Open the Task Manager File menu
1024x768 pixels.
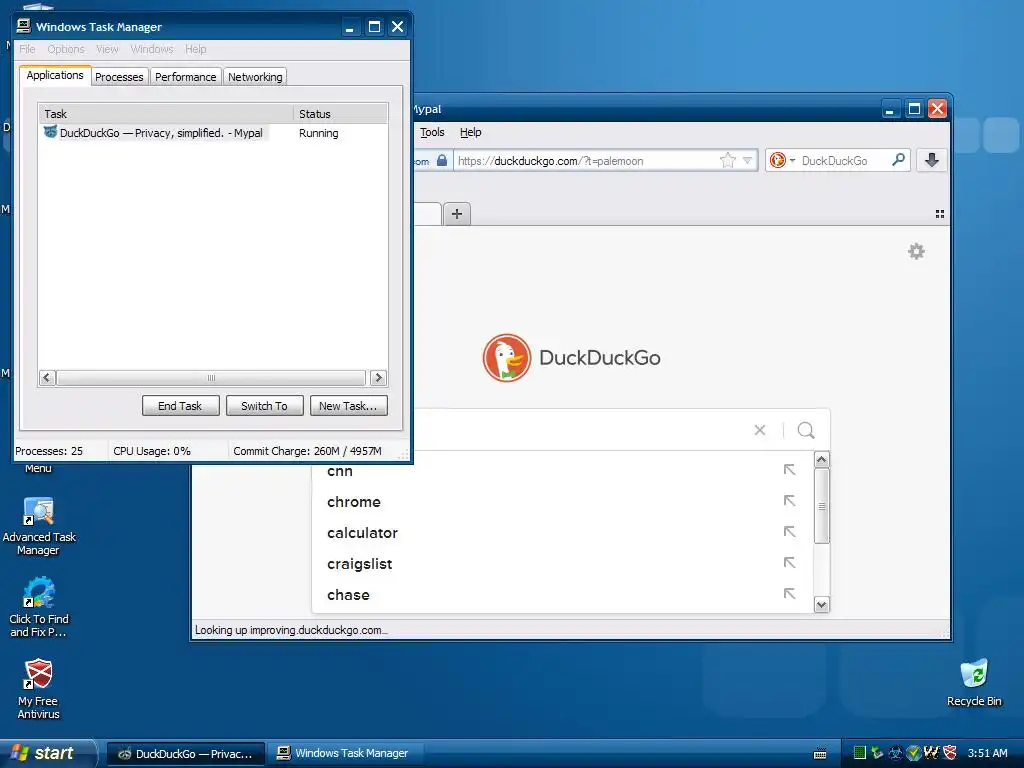point(27,49)
